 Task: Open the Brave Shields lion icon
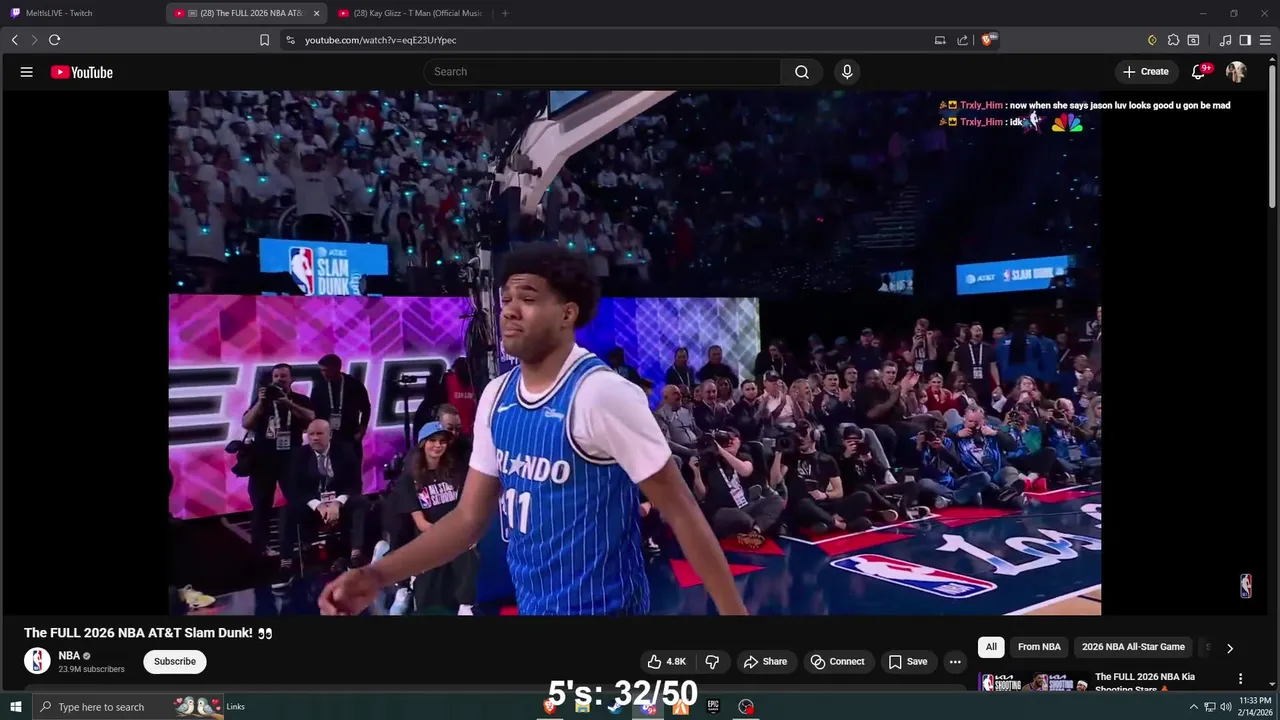click(988, 40)
